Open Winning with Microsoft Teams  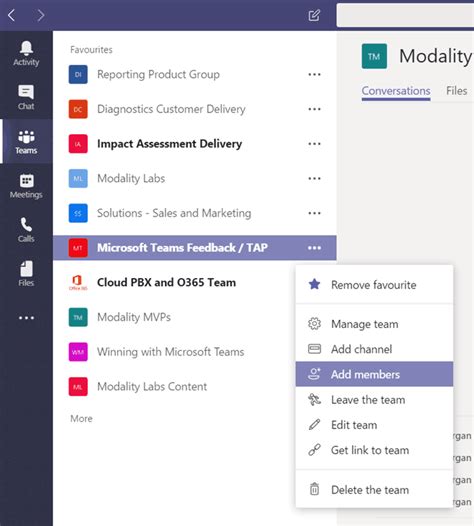(x=170, y=352)
